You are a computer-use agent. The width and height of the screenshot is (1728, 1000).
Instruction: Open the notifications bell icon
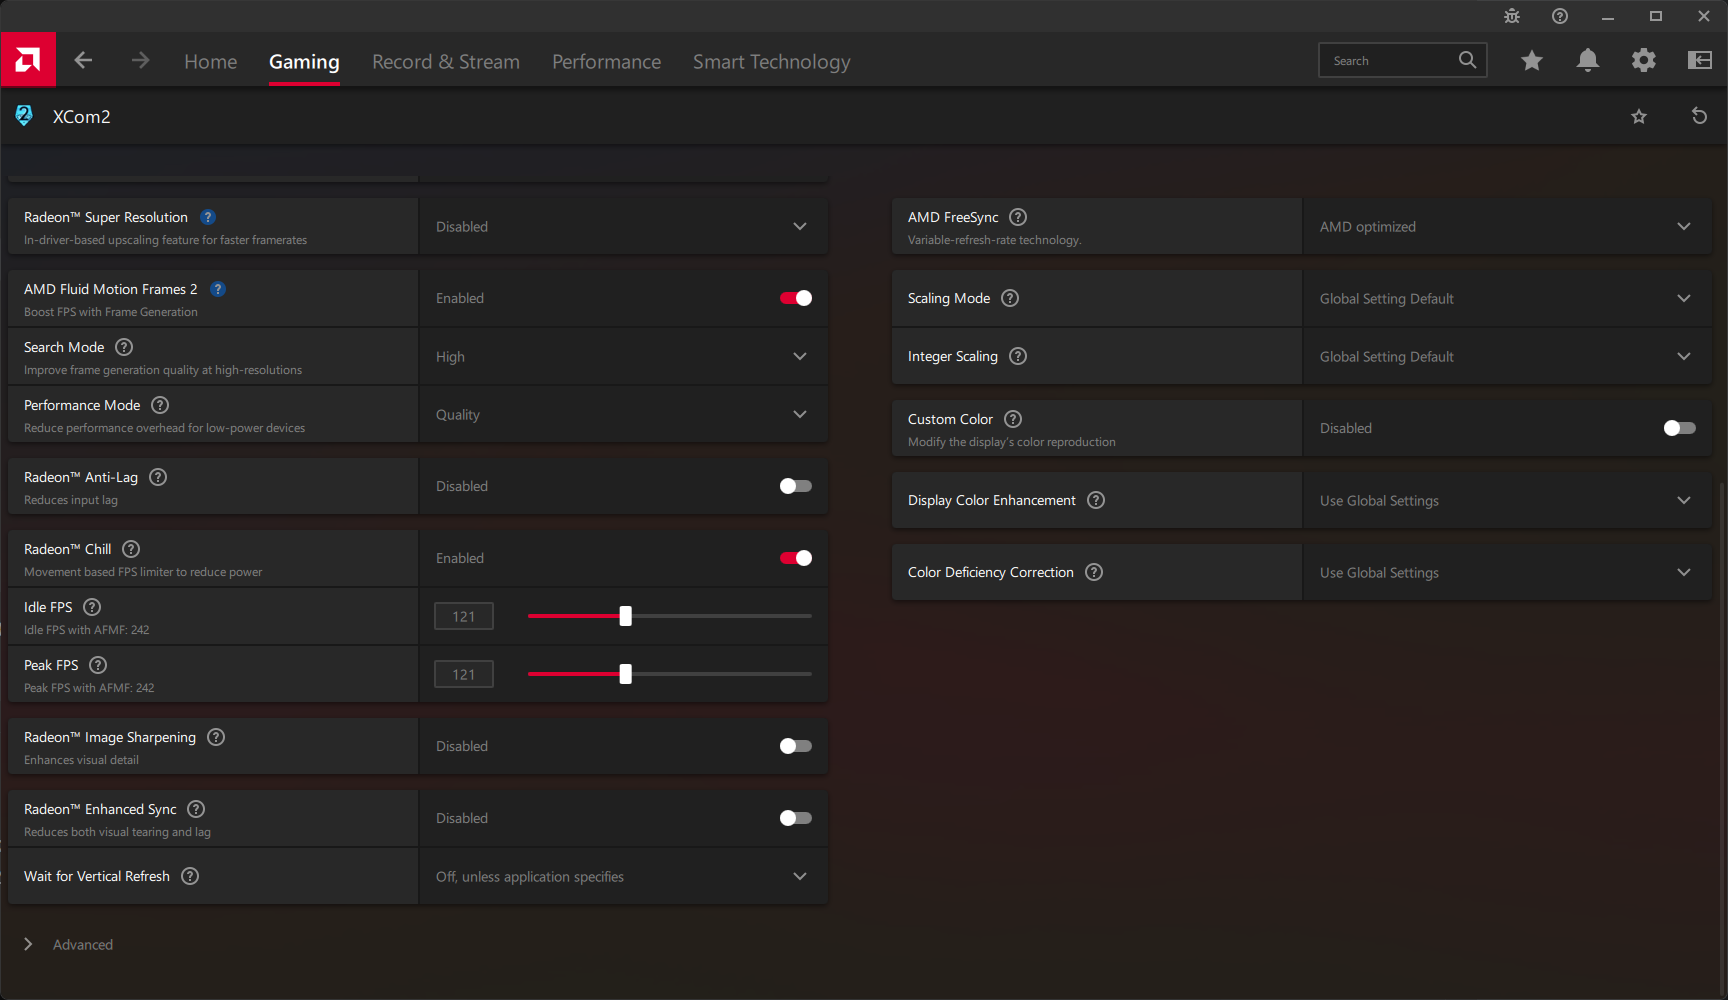click(x=1587, y=61)
